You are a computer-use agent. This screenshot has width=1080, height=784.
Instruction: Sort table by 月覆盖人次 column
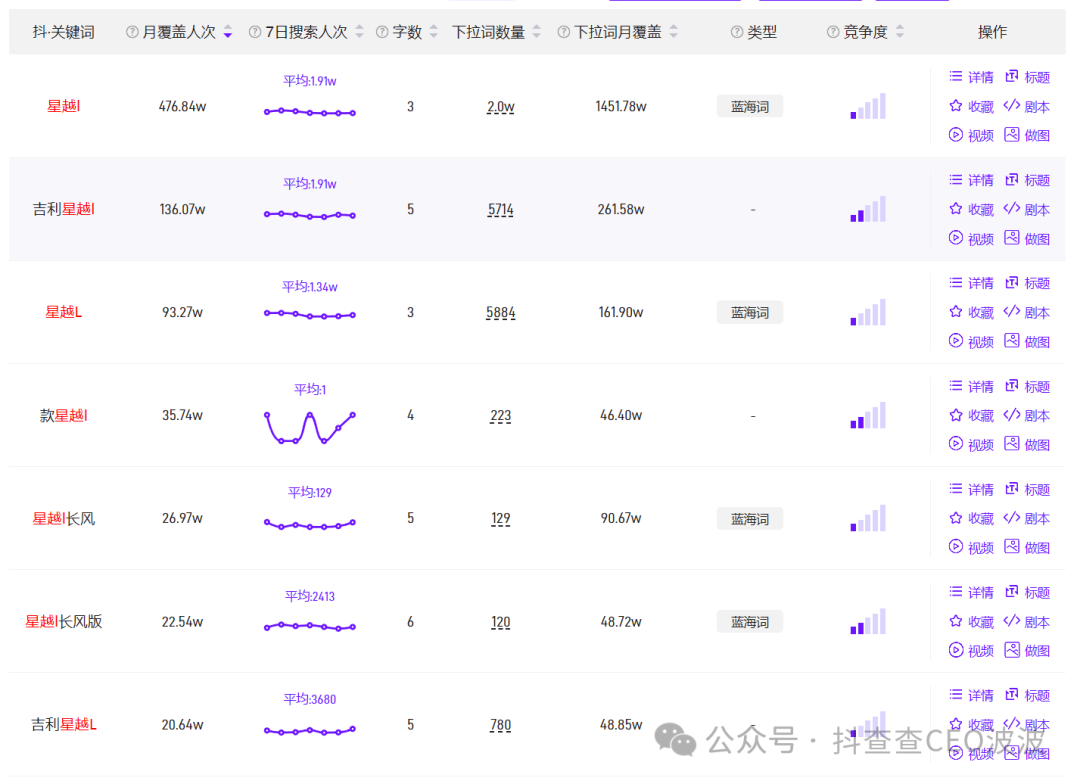pos(228,32)
